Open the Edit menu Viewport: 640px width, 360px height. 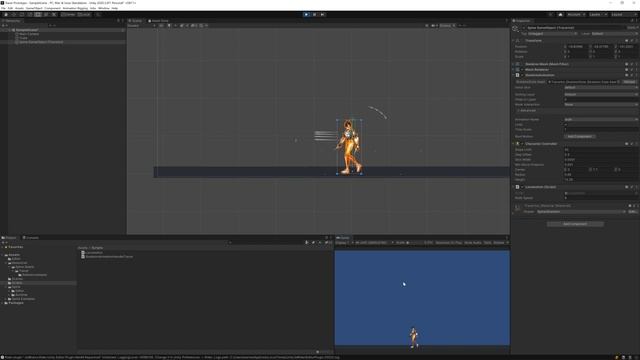(x=10, y=8)
